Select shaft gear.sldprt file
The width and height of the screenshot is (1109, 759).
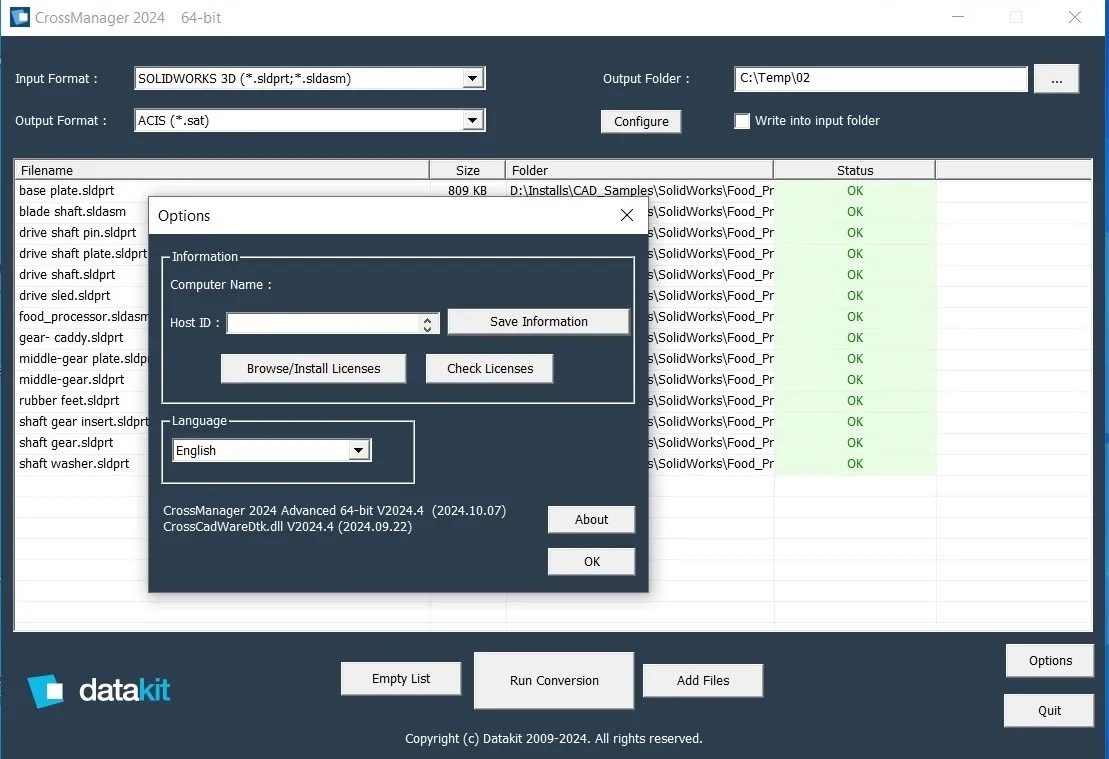66,443
